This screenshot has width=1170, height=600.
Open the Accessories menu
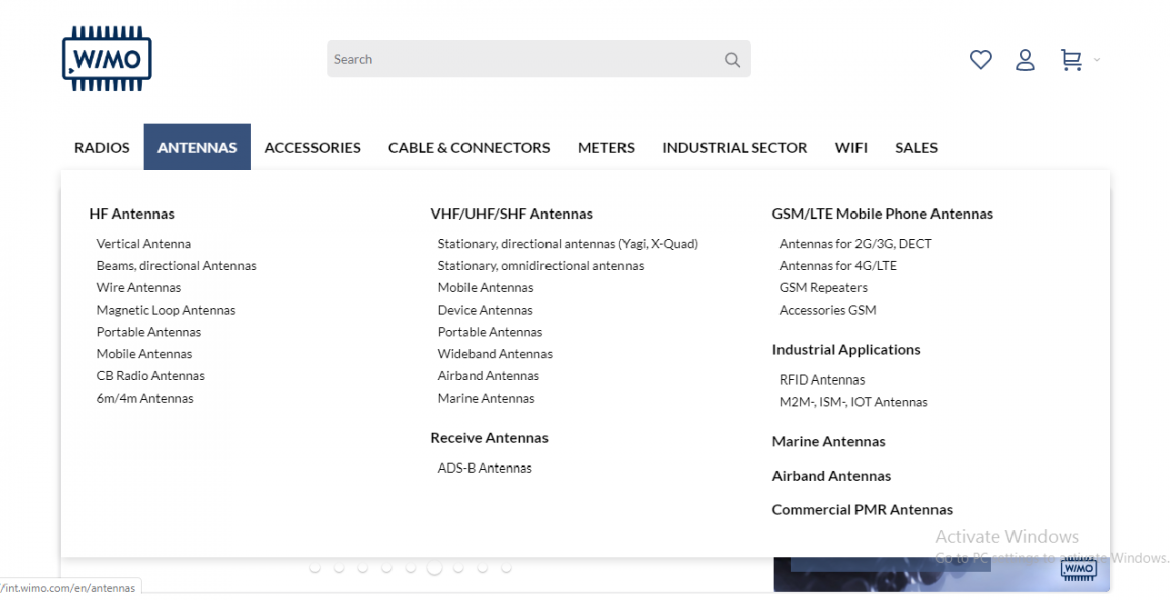[x=312, y=147]
